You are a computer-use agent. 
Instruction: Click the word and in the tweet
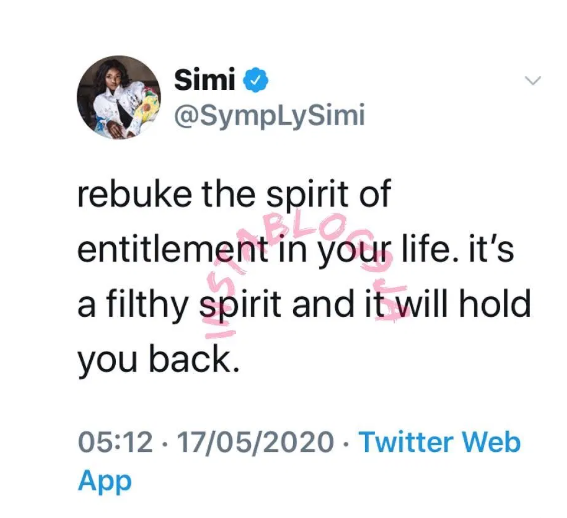(323, 304)
